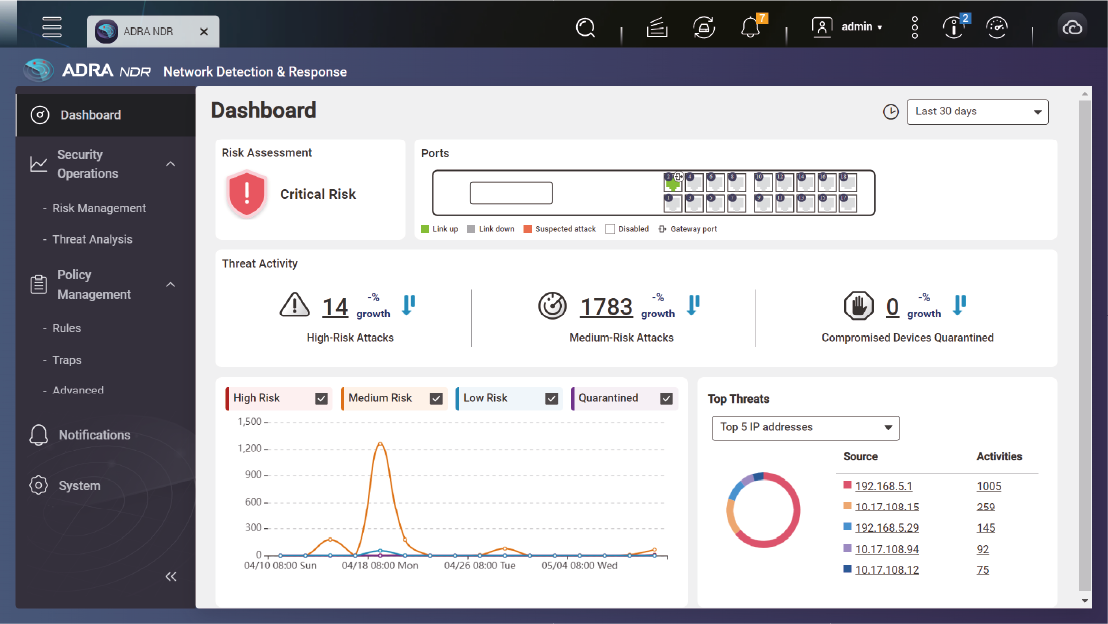Open source IP 192.168.5.1

[883, 486]
